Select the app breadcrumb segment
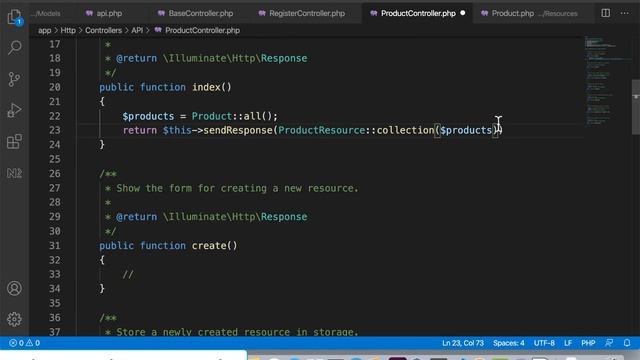Image resolution: width=640 pixels, height=360 pixels. click(44, 30)
